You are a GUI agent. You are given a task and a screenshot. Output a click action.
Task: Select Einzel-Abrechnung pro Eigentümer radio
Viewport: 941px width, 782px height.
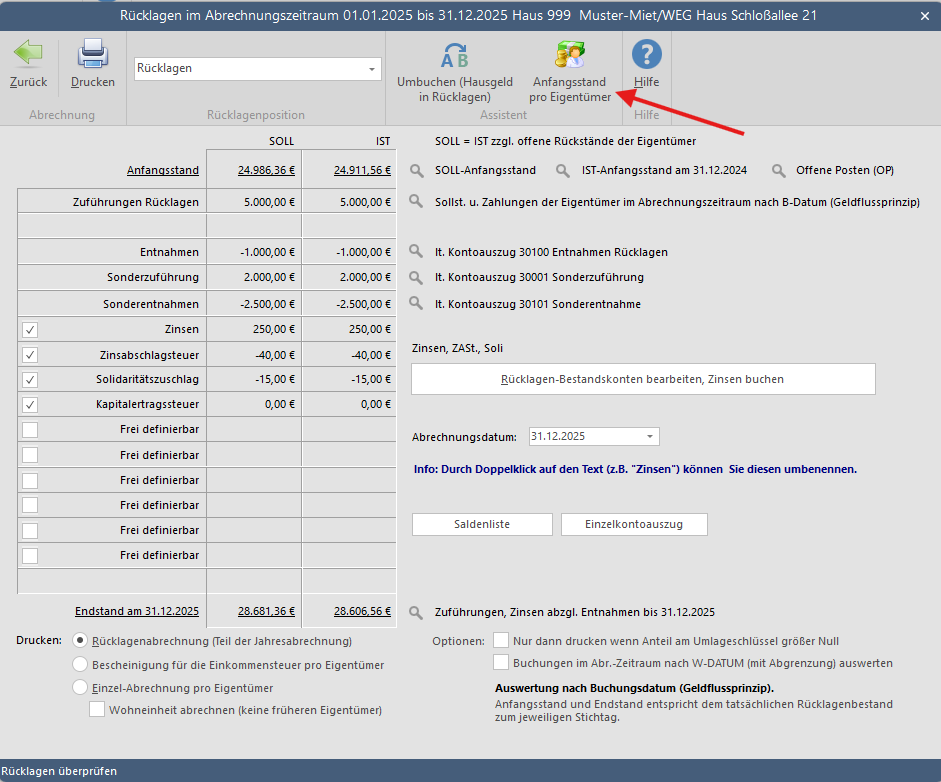(80, 687)
